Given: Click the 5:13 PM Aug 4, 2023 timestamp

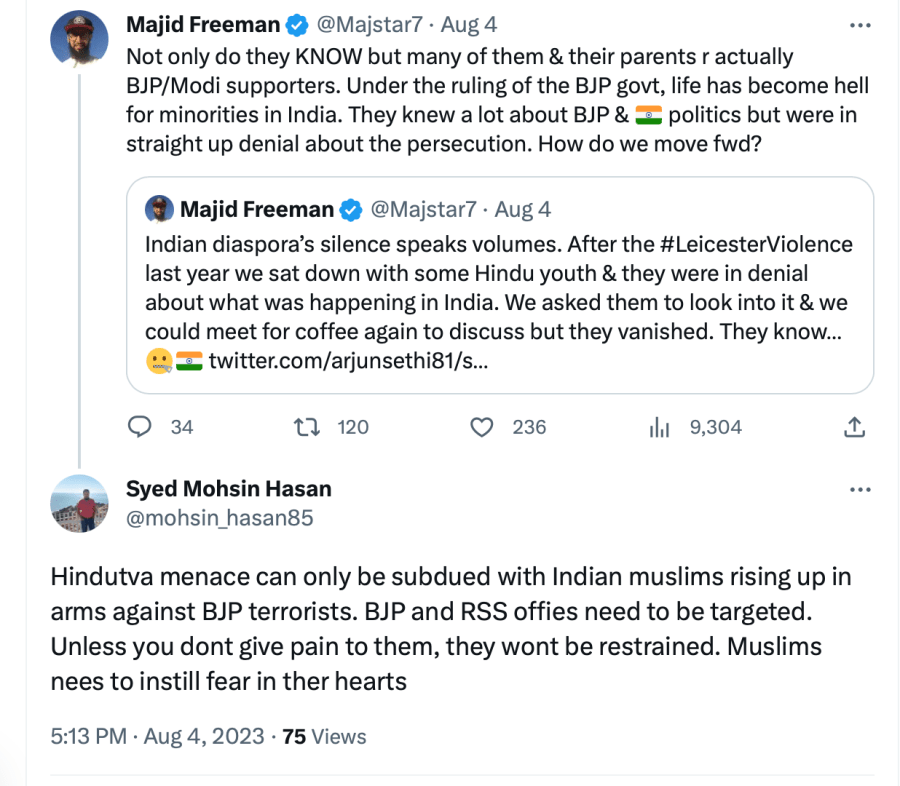Looking at the screenshot, I should tap(158, 737).
